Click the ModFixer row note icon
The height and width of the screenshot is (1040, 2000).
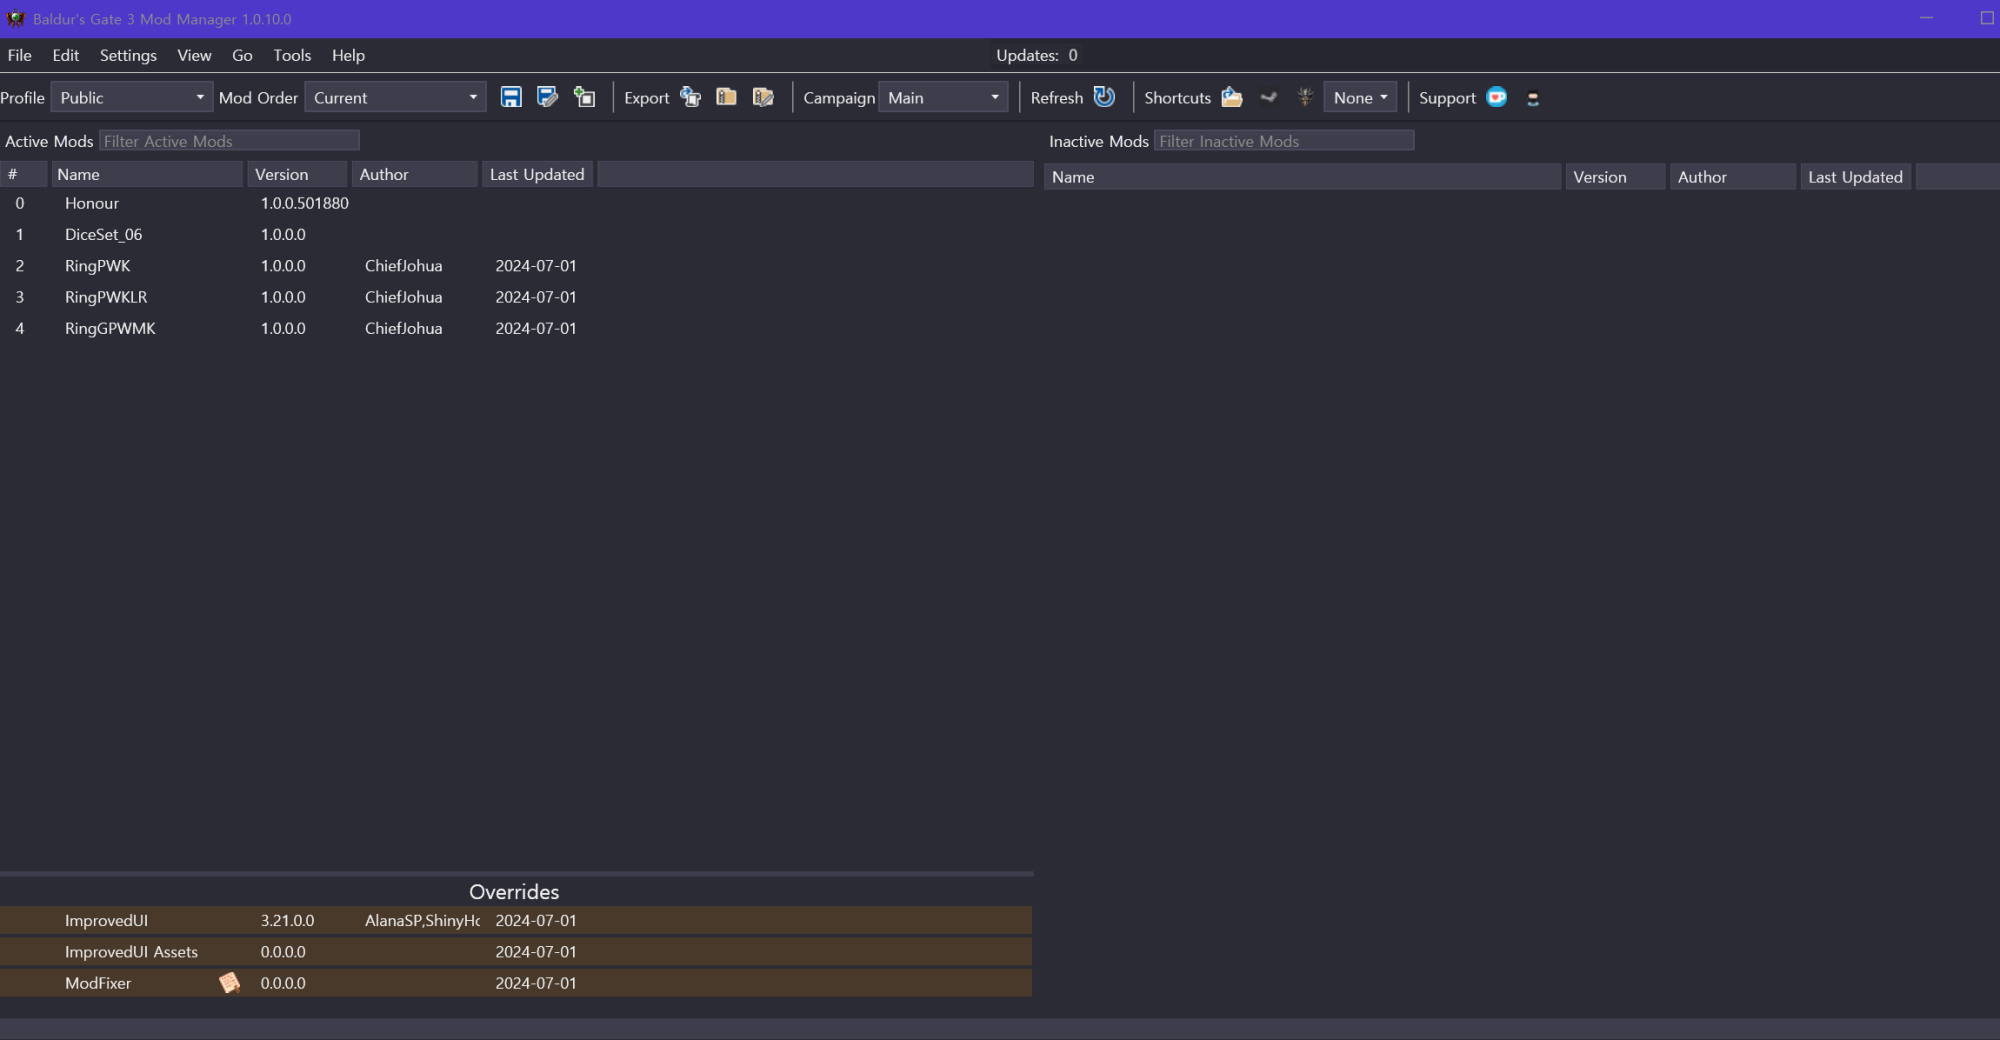click(x=229, y=983)
